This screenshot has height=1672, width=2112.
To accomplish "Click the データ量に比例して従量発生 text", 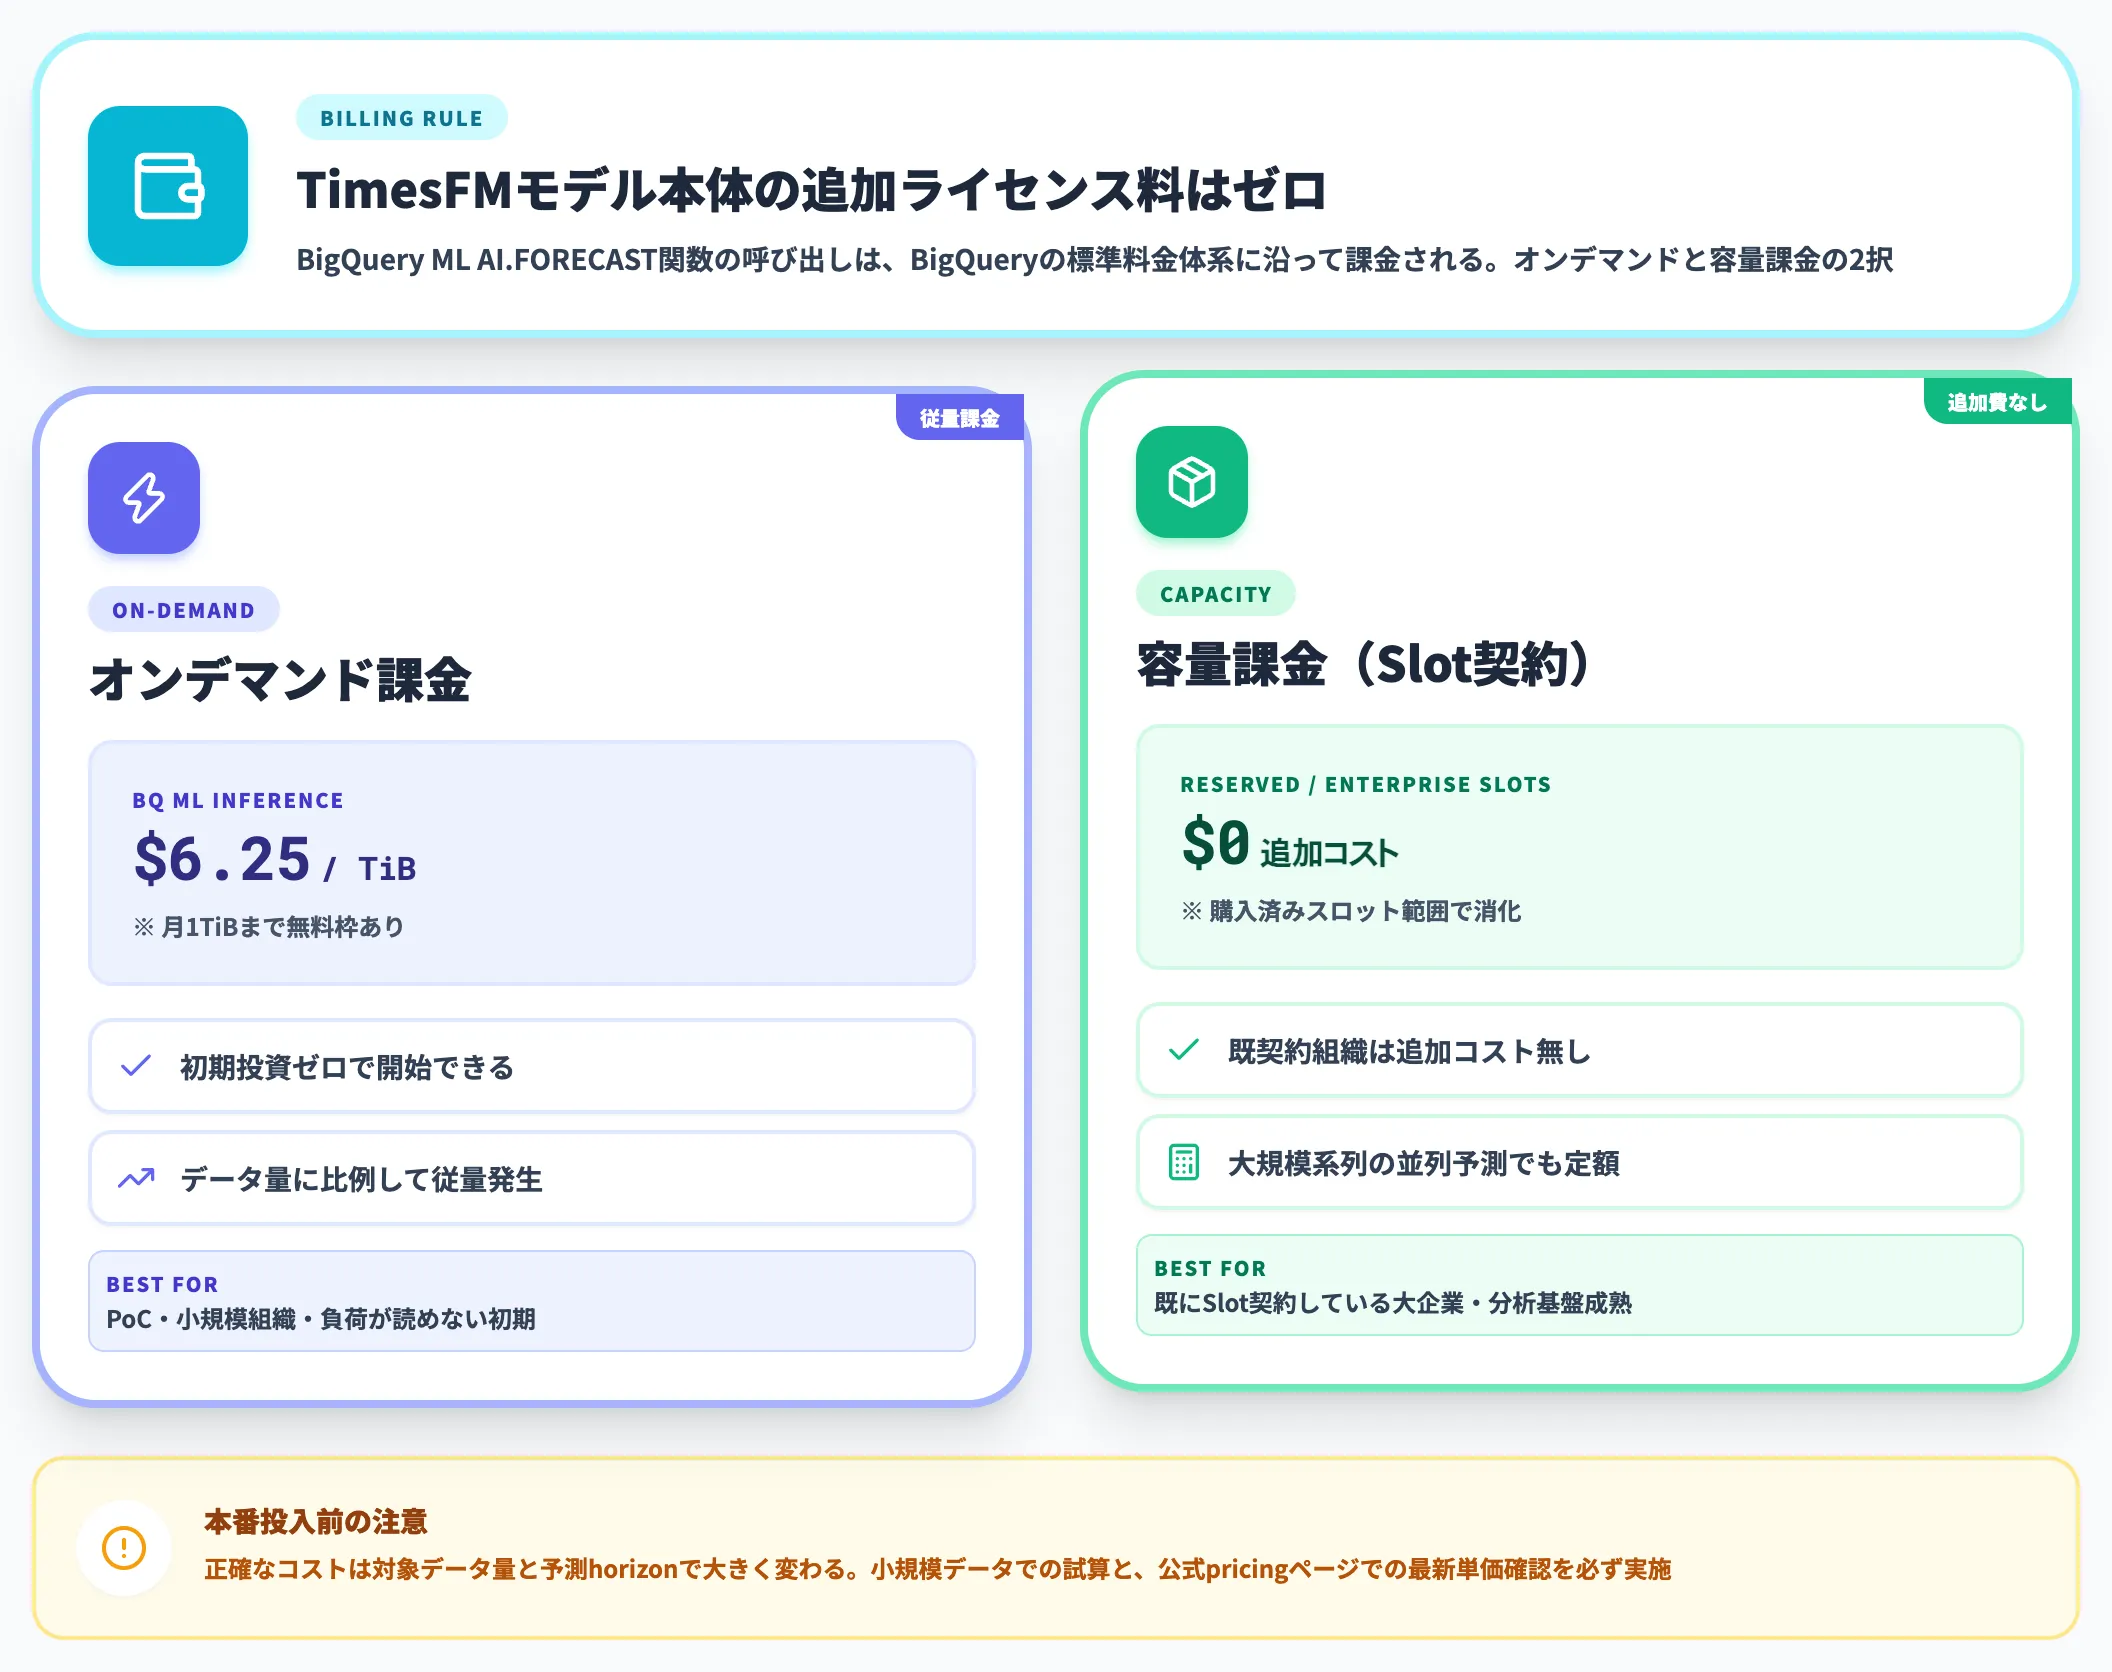I will (361, 1179).
